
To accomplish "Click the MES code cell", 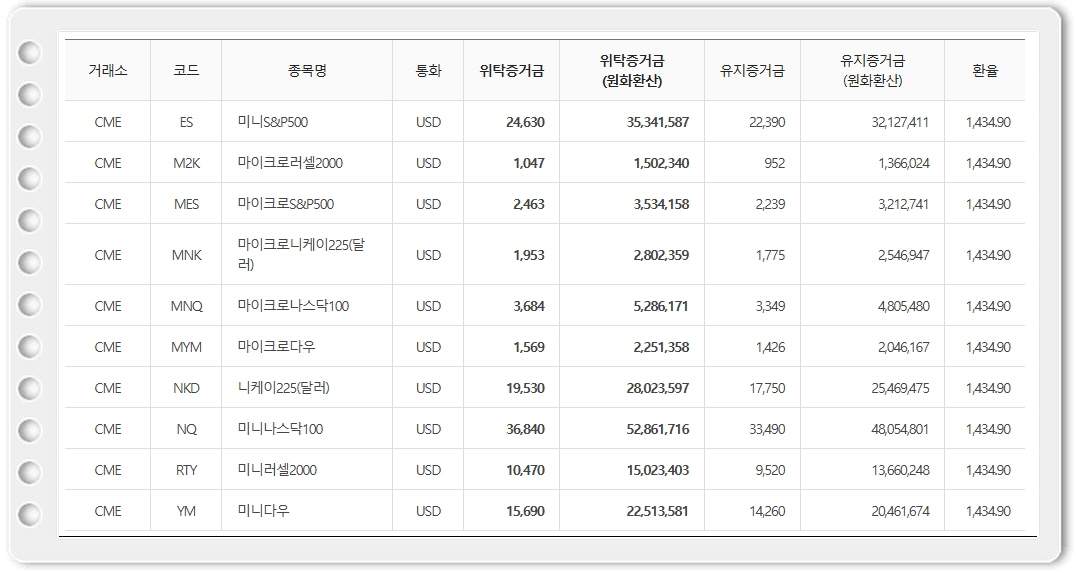I will 186,204.
